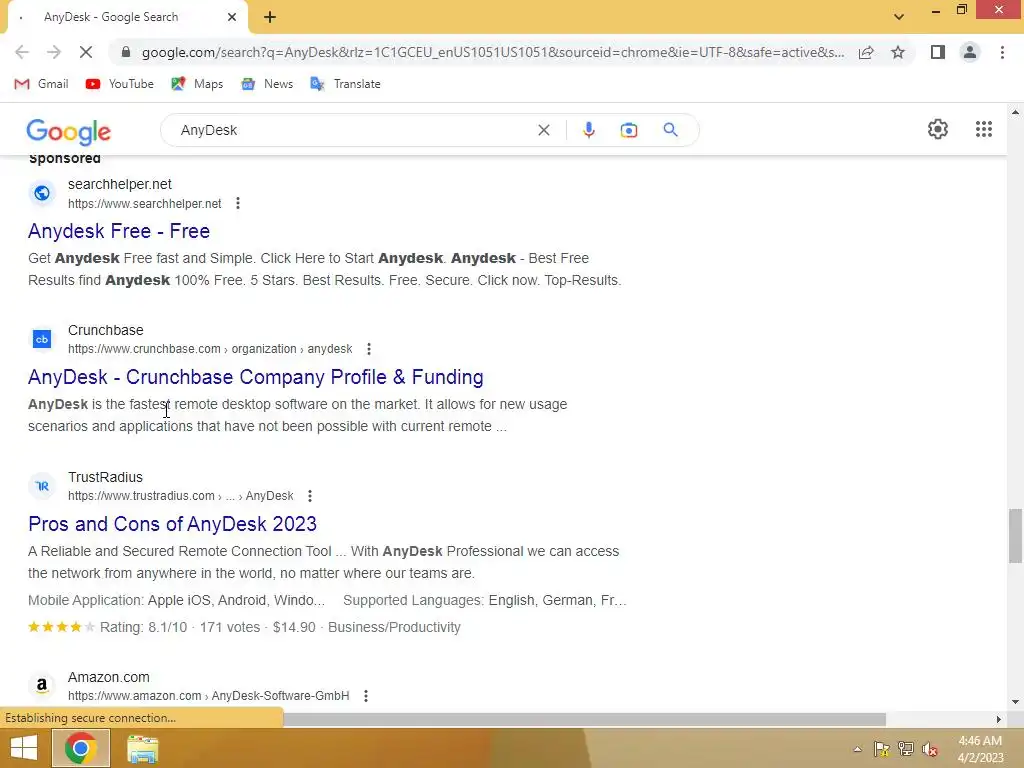Open Pros and Cons of AnyDesk 2023
This screenshot has height=768, width=1024.
172,524
